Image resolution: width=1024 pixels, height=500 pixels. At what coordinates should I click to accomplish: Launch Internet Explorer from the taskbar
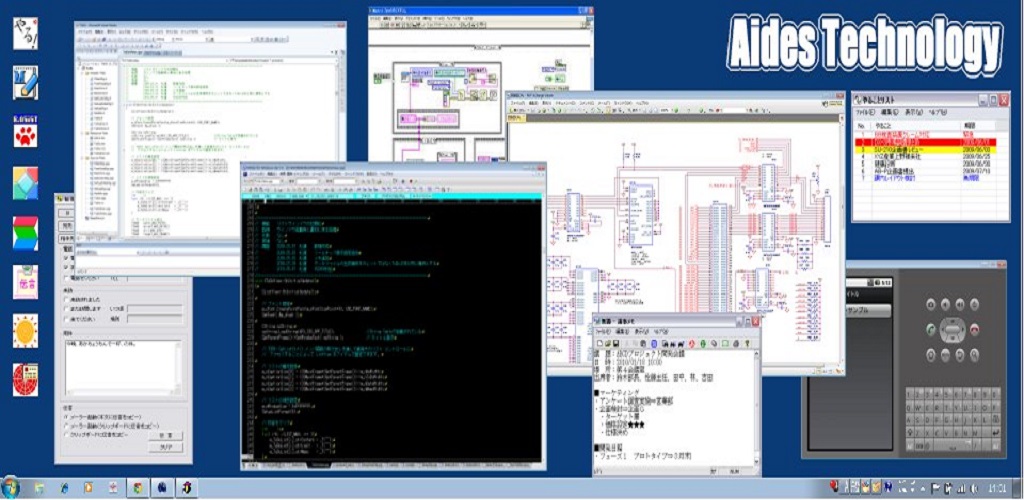tap(63, 488)
